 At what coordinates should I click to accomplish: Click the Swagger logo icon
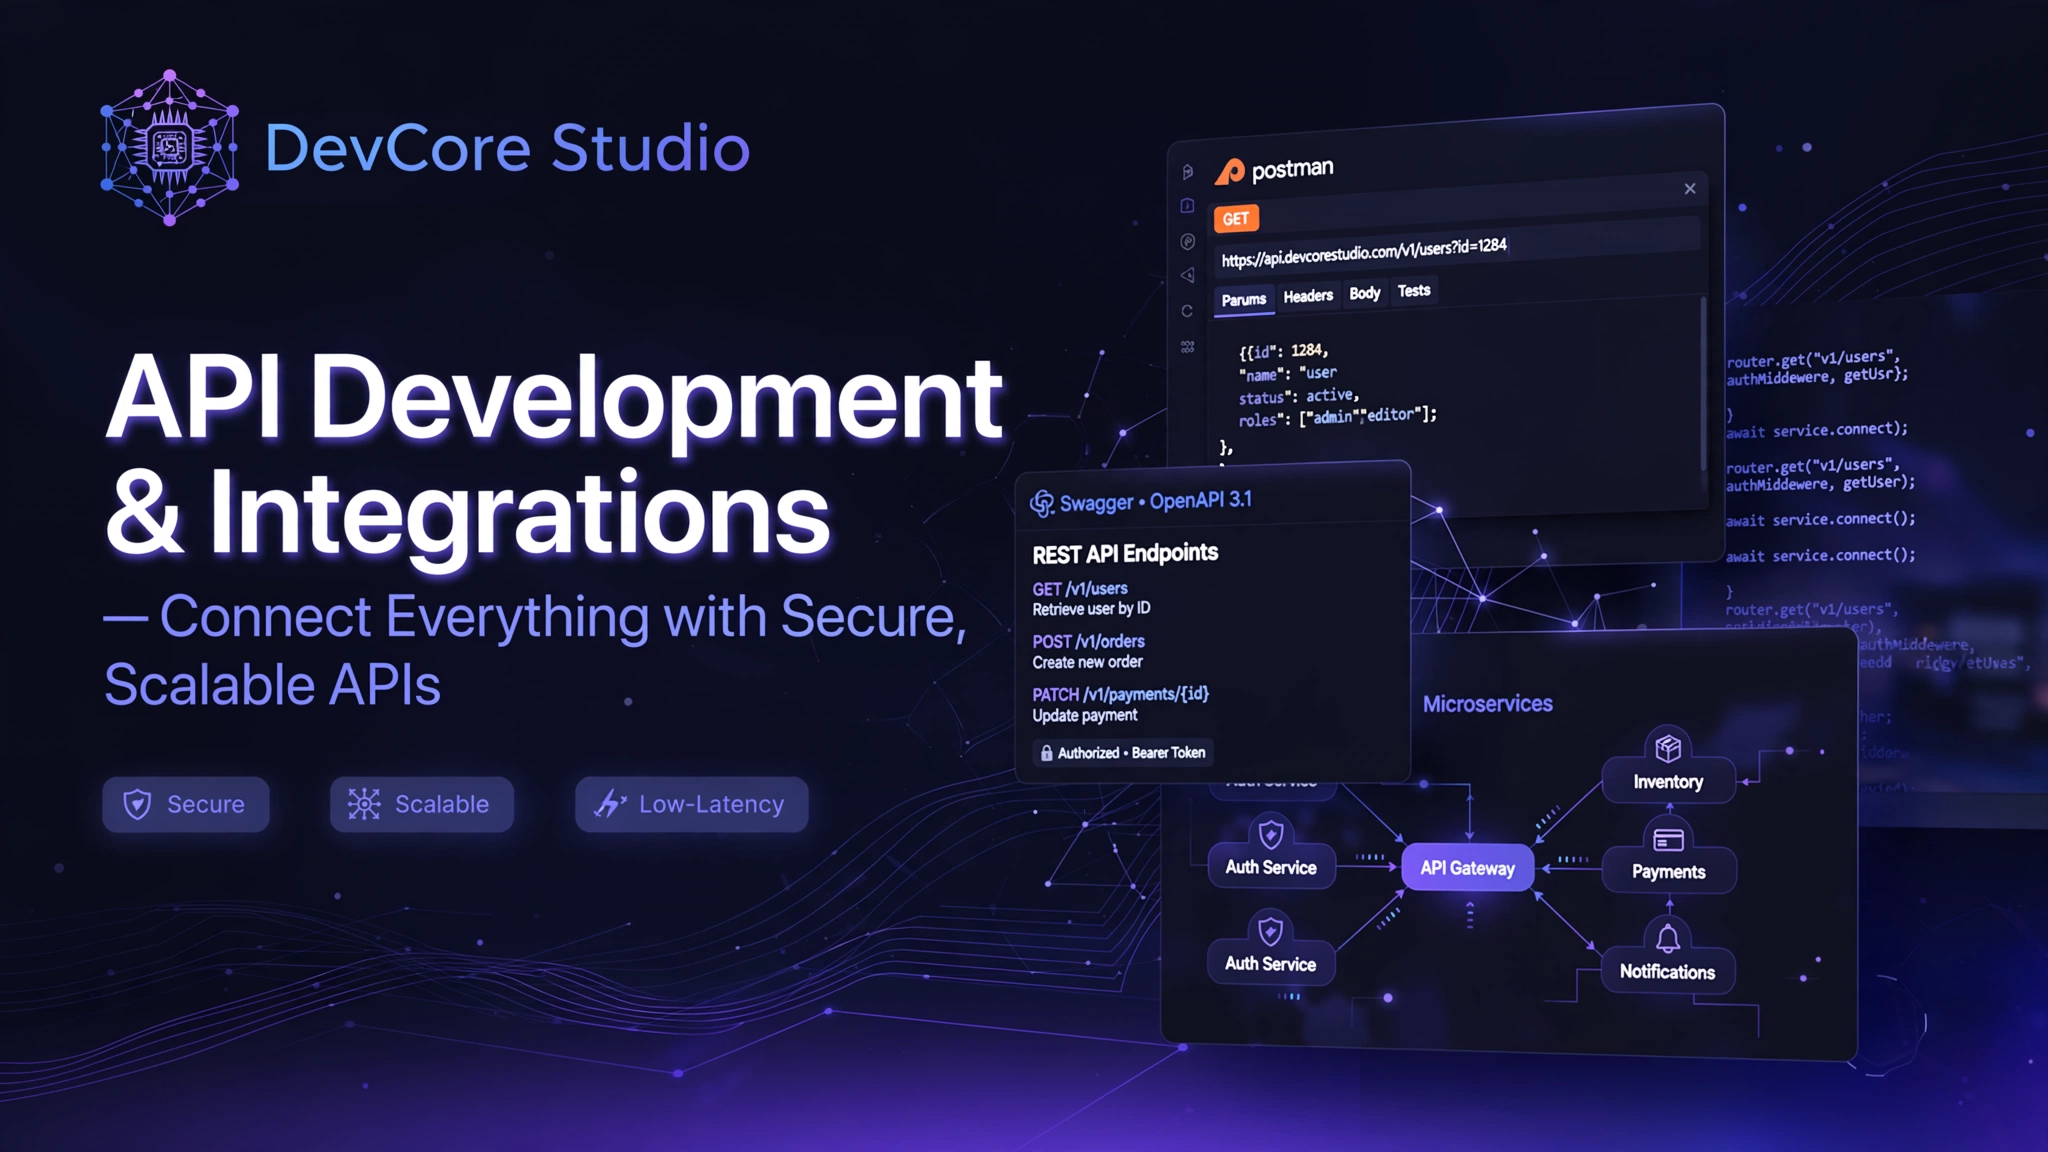coord(1042,503)
